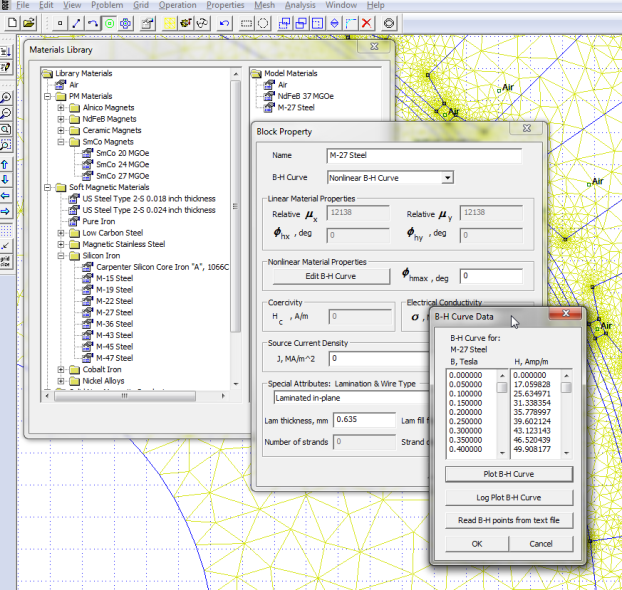The height and width of the screenshot is (590, 622).
Task: Click the red X delete icon
Action: pyautogui.click(x=367, y=23)
